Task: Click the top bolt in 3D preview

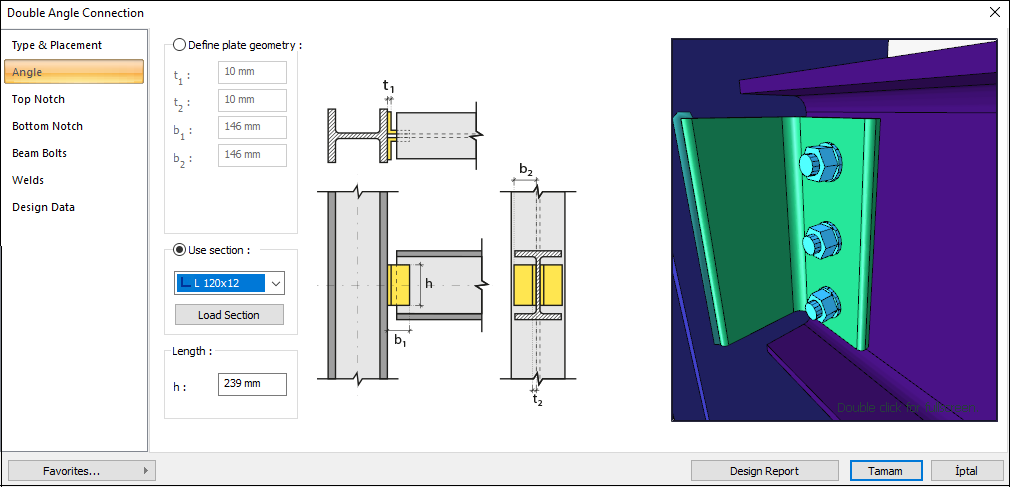Action: tap(818, 164)
